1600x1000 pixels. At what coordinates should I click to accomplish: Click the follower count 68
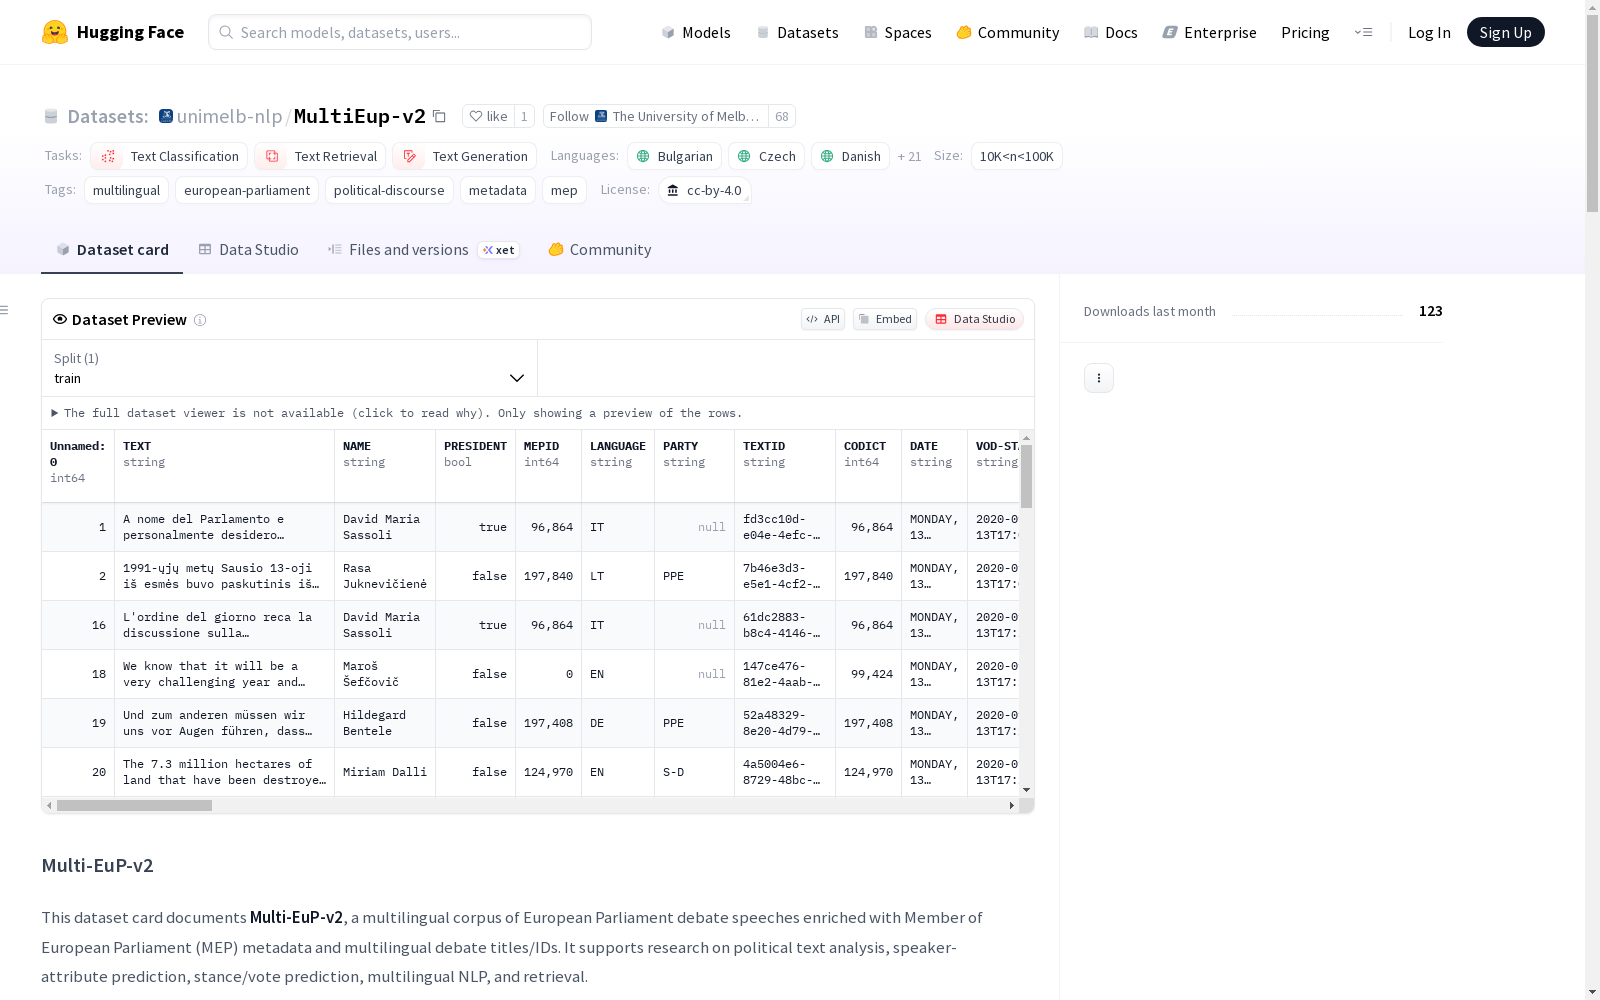pyautogui.click(x=782, y=116)
